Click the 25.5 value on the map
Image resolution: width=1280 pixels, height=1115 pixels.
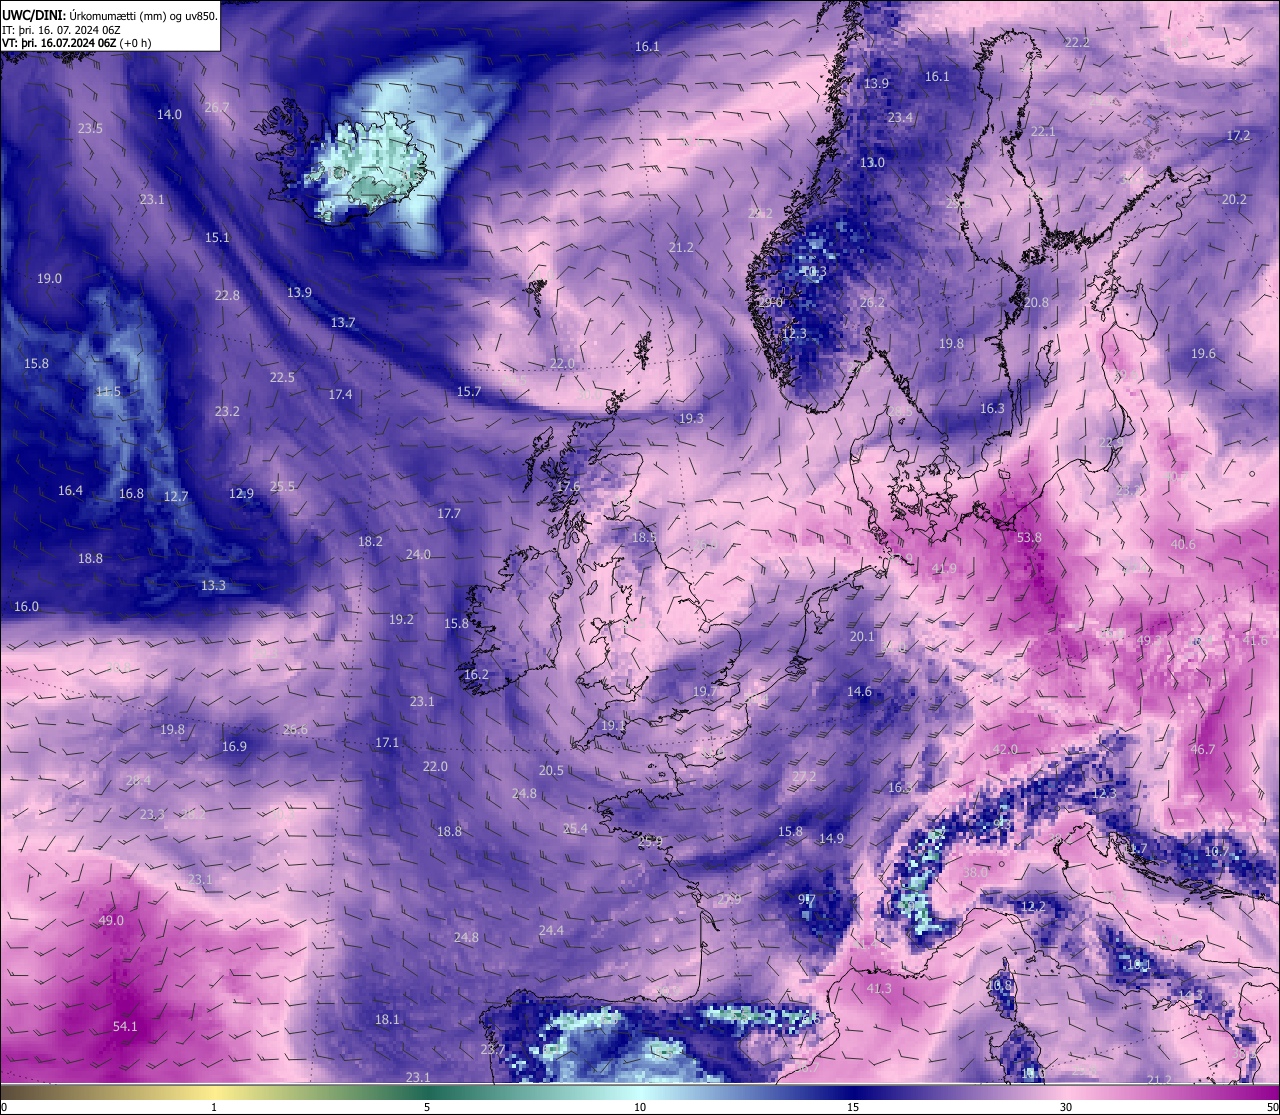(282, 486)
